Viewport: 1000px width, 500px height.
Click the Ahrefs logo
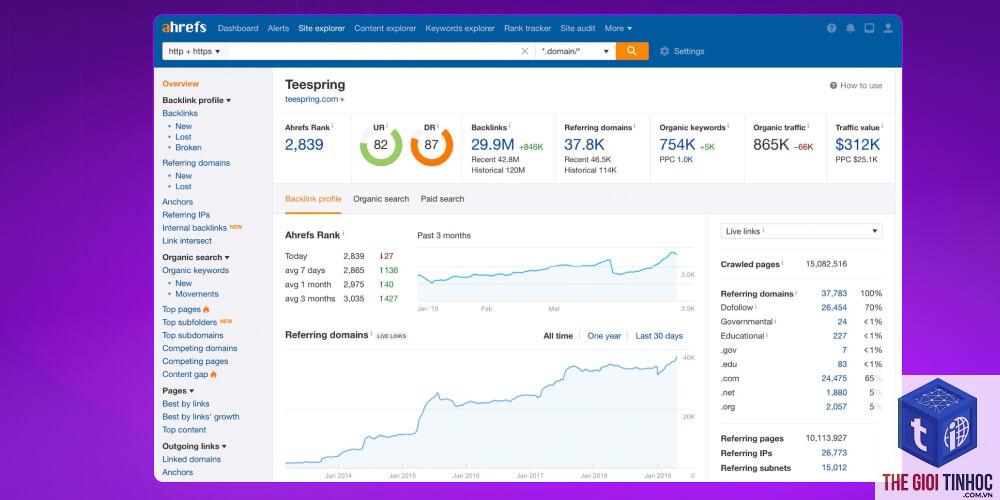pos(184,27)
